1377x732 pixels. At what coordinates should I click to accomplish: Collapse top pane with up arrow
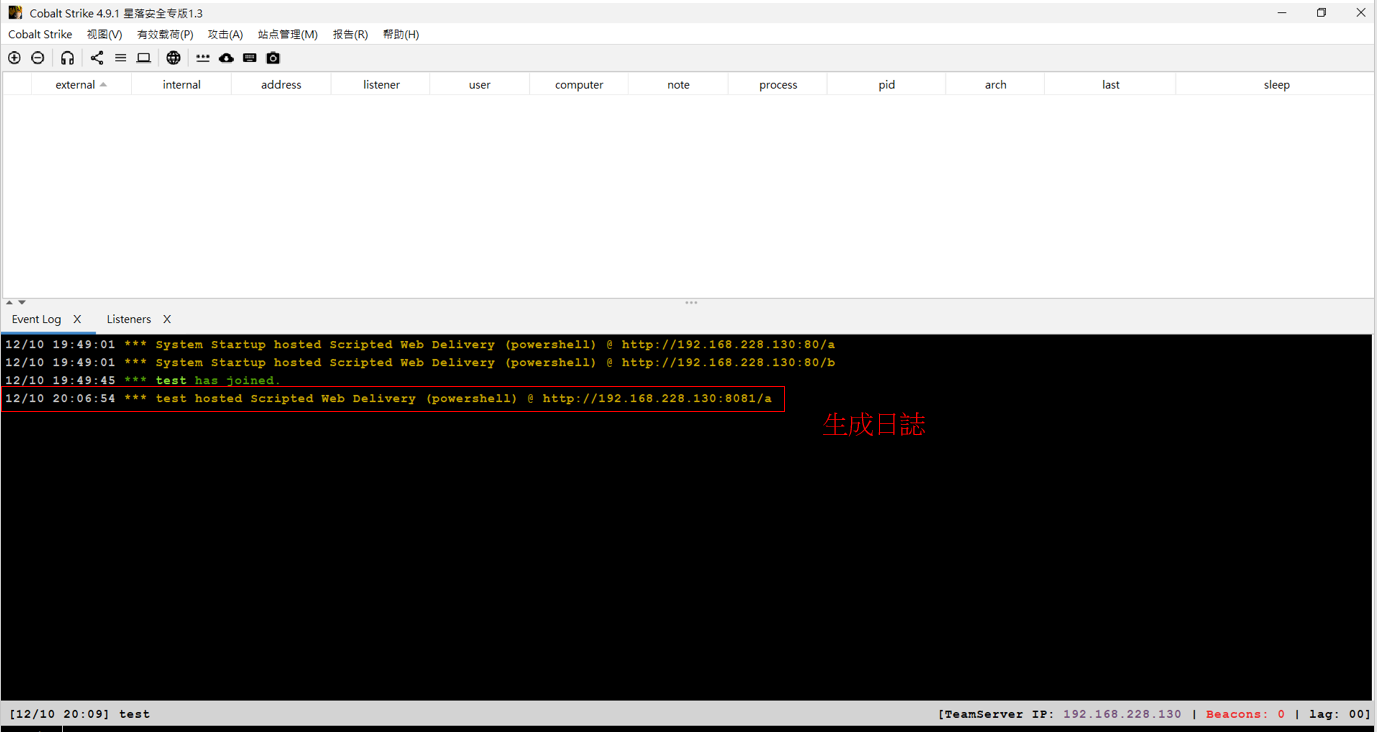click(9, 302)
